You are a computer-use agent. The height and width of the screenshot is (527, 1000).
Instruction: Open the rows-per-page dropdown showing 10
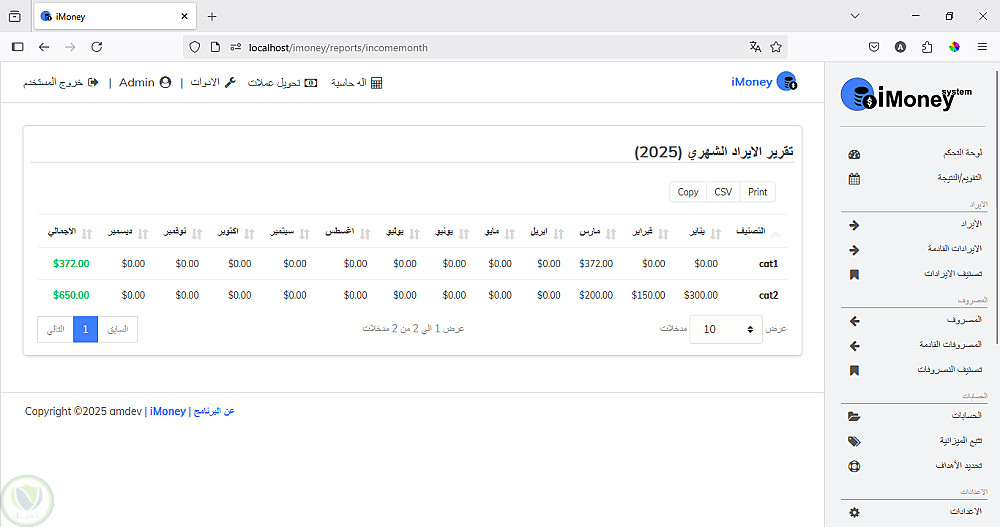pyautogui.click(x=726, y=329)
